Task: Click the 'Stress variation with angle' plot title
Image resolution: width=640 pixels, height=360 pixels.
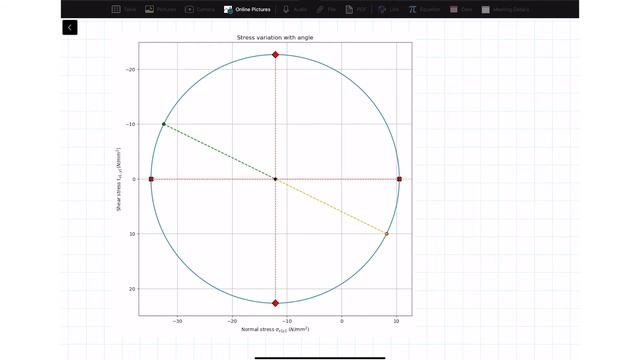Action: (x=275, y=38)
